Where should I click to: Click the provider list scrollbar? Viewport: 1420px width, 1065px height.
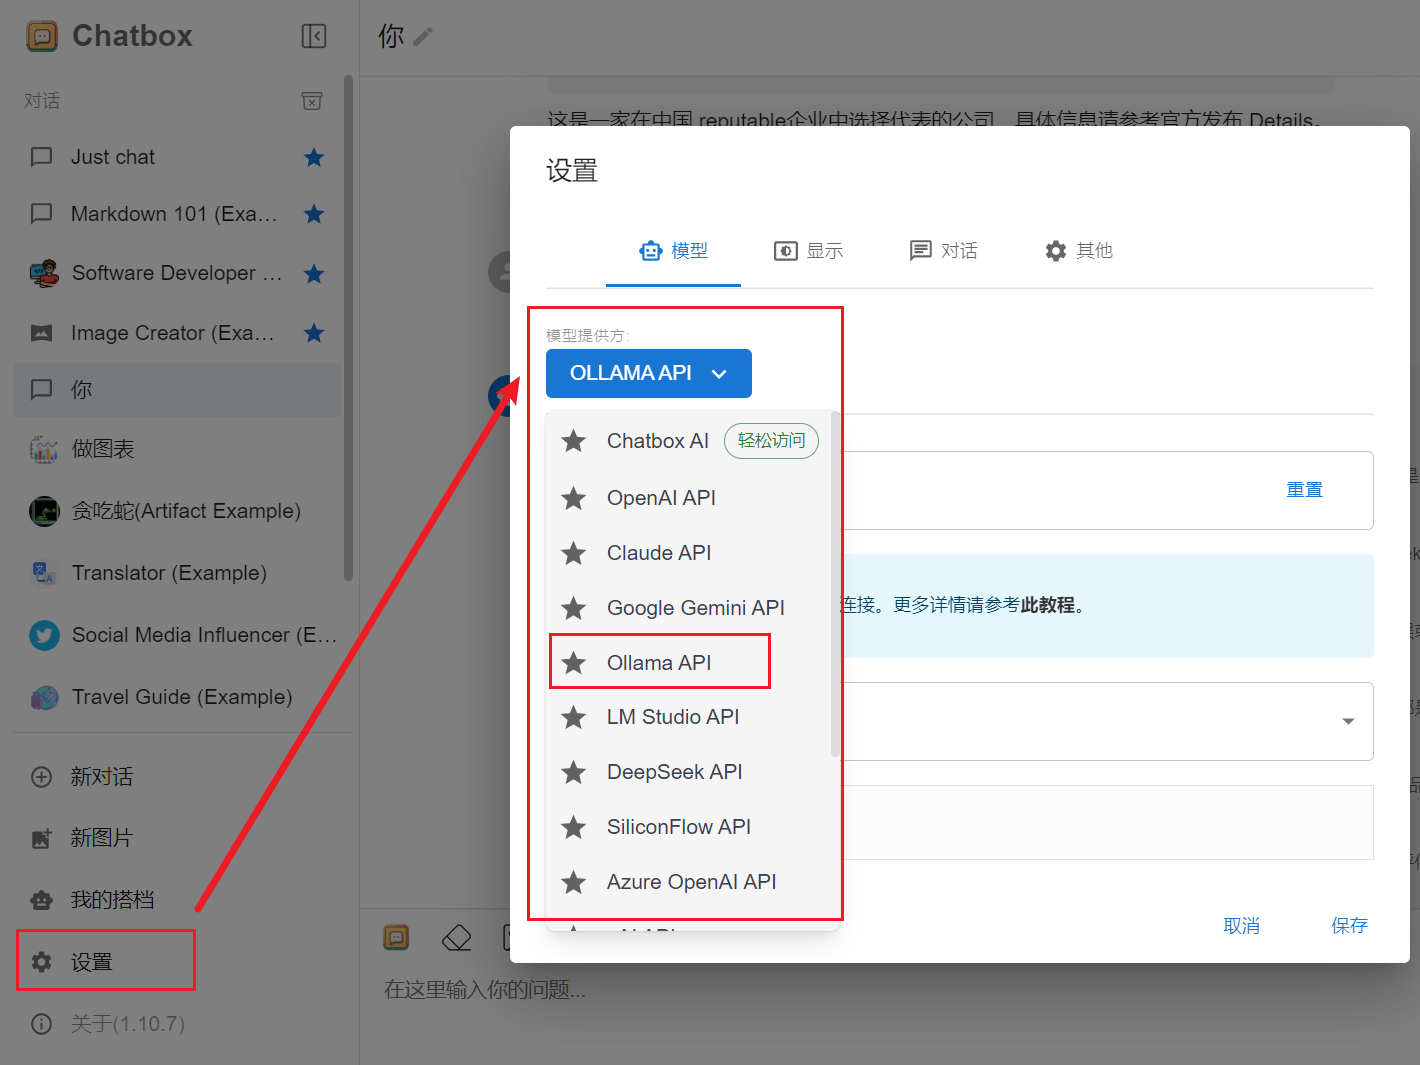click(x=835, y=584)
